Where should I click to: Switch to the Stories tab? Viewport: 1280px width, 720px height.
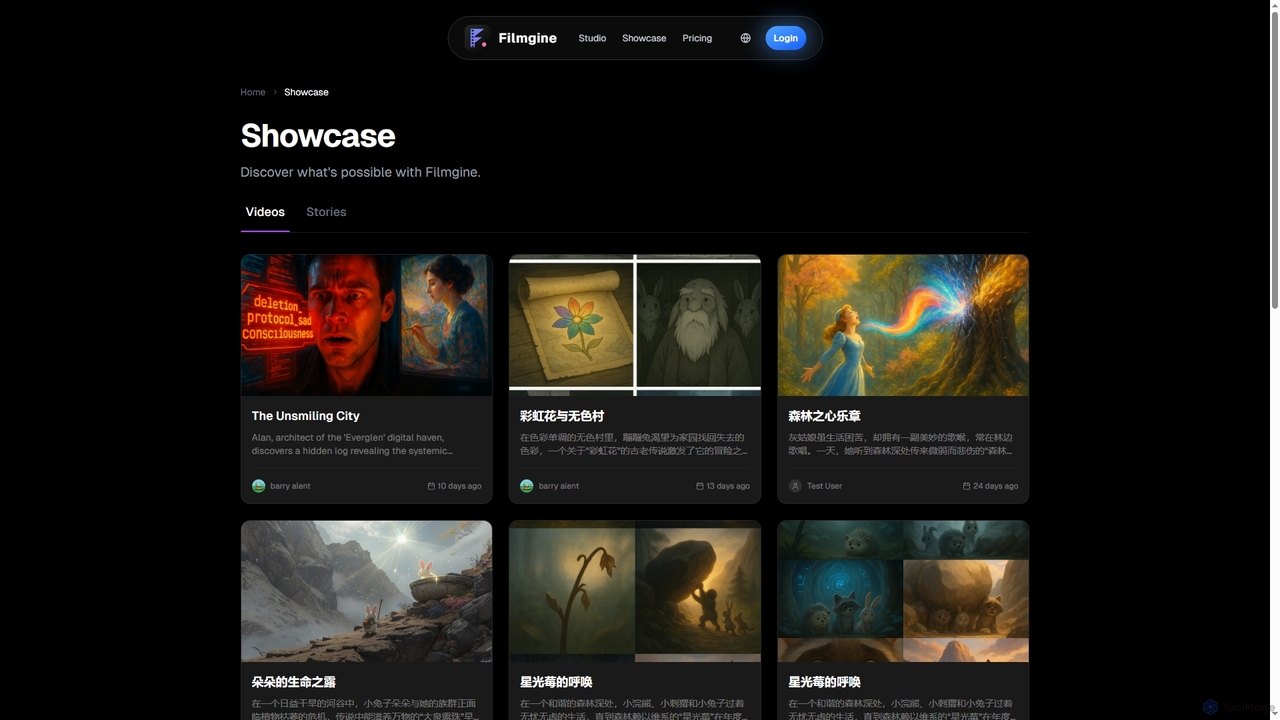click(x=326, y=212)
